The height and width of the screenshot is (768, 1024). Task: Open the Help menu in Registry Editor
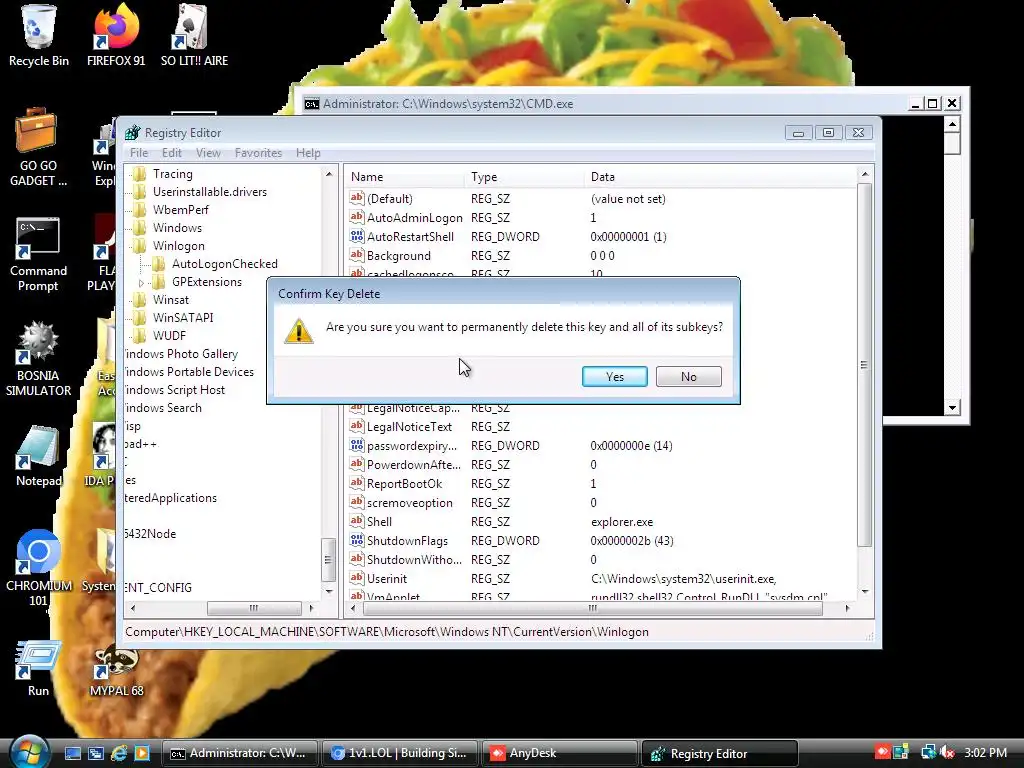pos(308,153)
